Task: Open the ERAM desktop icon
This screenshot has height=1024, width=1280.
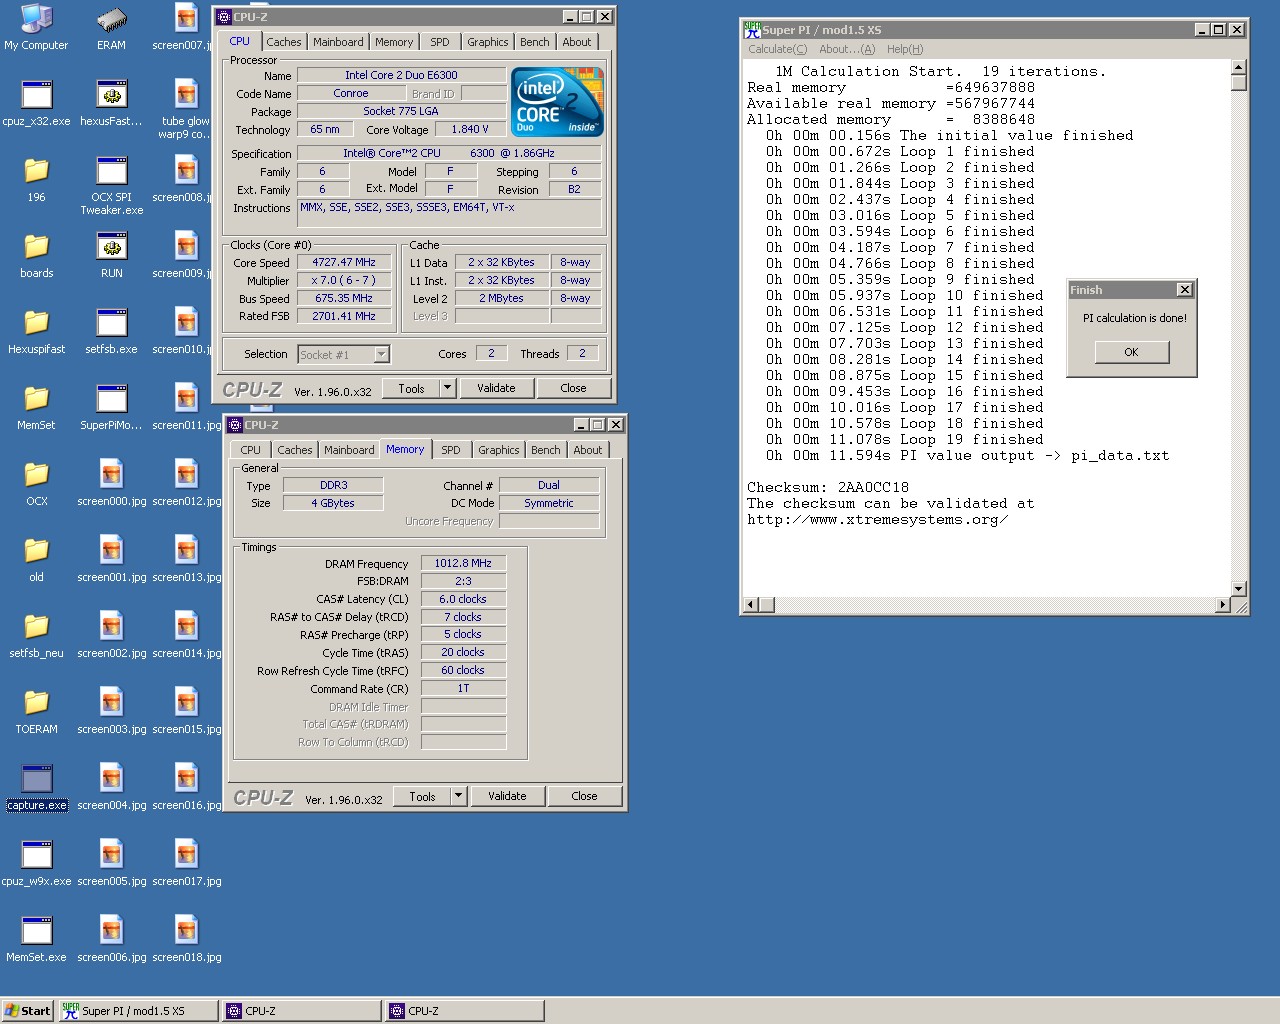Action: click(111, 27)
